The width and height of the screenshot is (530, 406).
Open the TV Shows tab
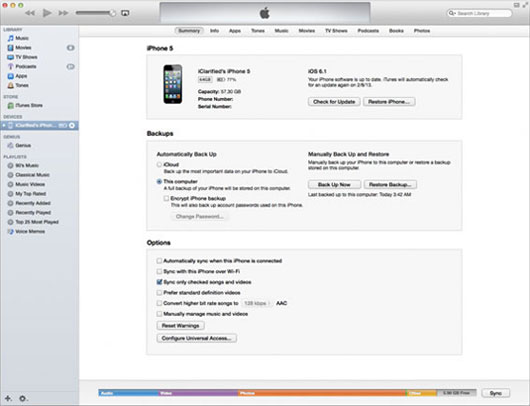click(336, 31)
